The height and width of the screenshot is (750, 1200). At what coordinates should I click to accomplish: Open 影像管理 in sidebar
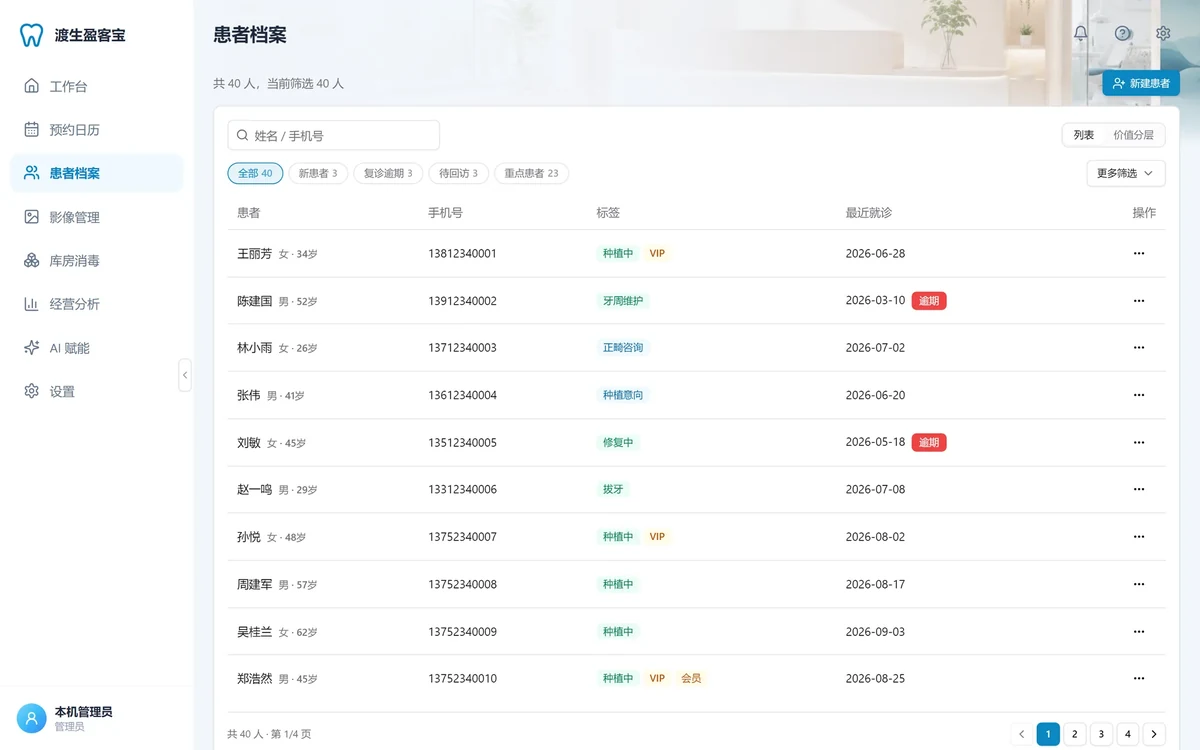point(96,217)
